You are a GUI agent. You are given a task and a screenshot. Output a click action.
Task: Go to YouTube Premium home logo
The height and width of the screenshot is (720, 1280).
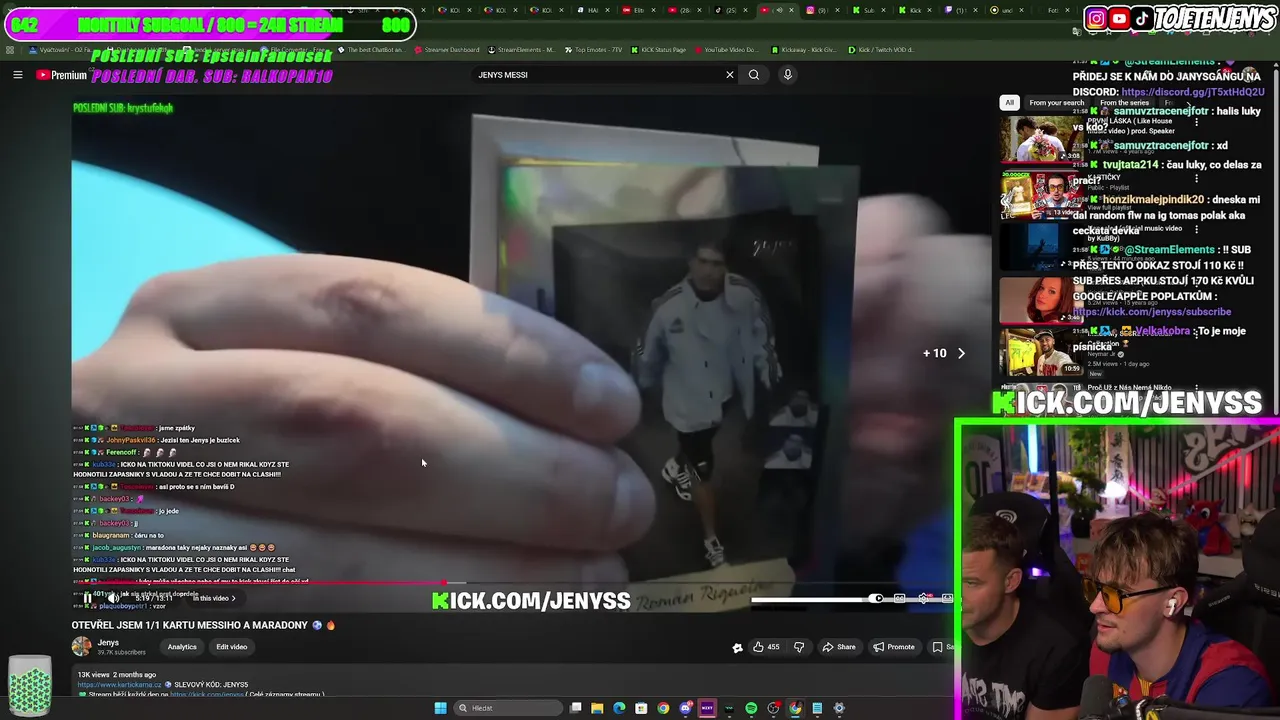coord(62,75)
